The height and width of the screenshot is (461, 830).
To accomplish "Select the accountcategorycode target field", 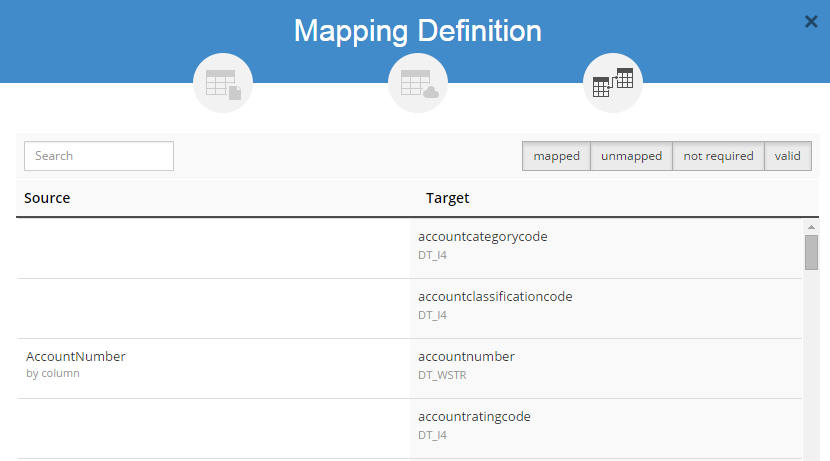I will (x=483, y=237).
